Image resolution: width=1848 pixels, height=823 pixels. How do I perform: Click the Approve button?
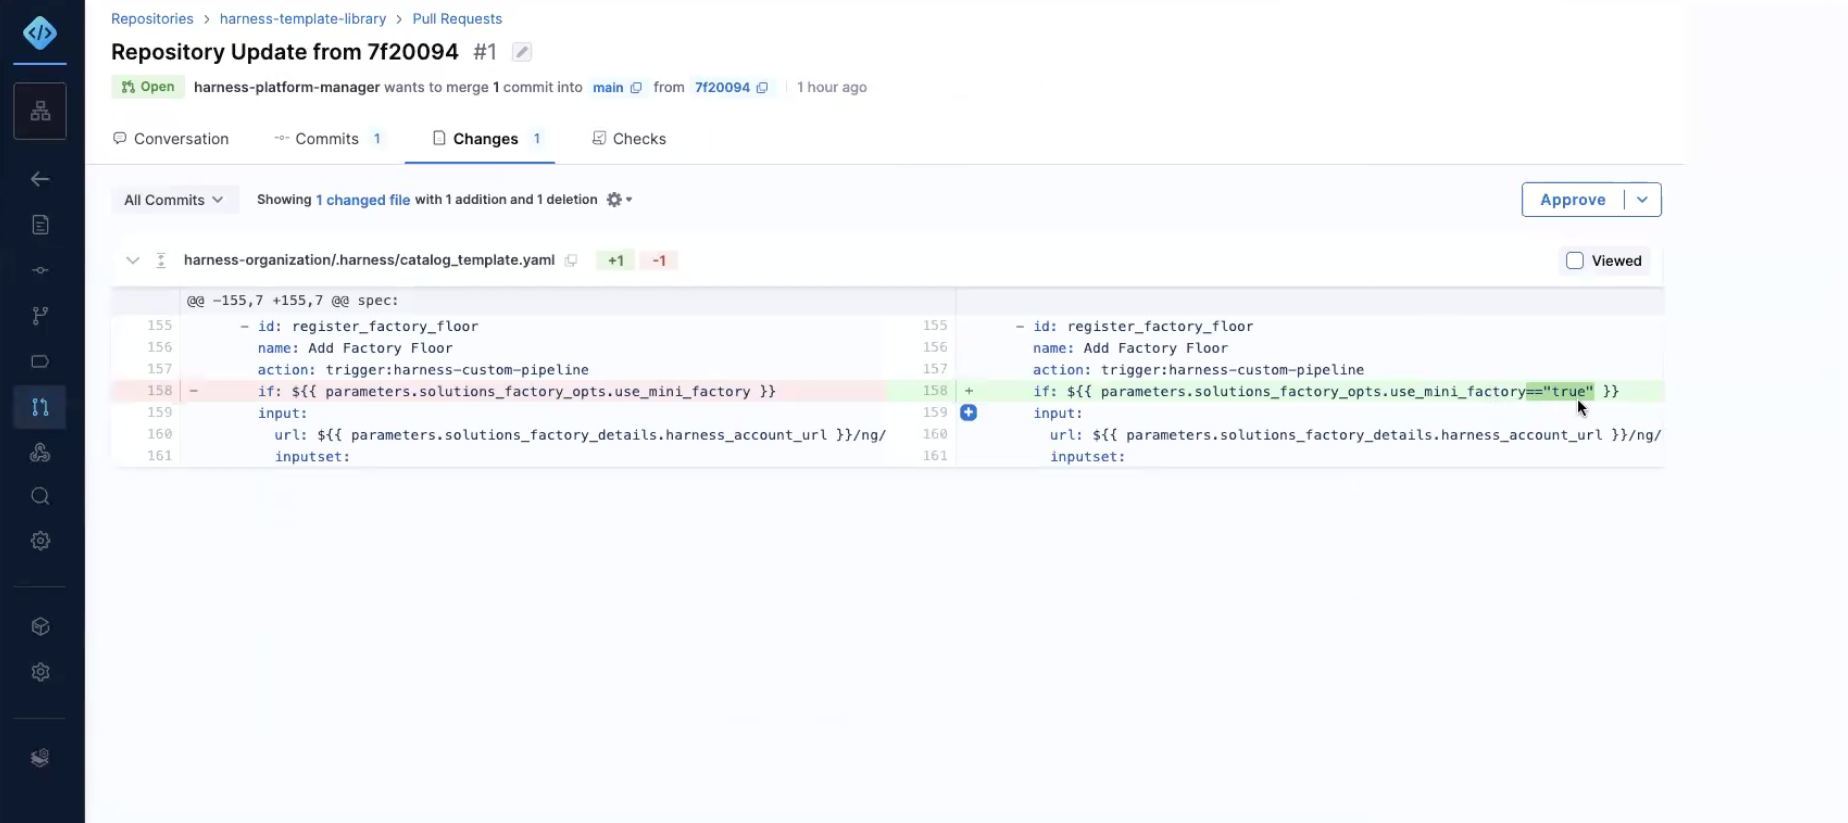pyautogui.click(x=1572, y=200)
